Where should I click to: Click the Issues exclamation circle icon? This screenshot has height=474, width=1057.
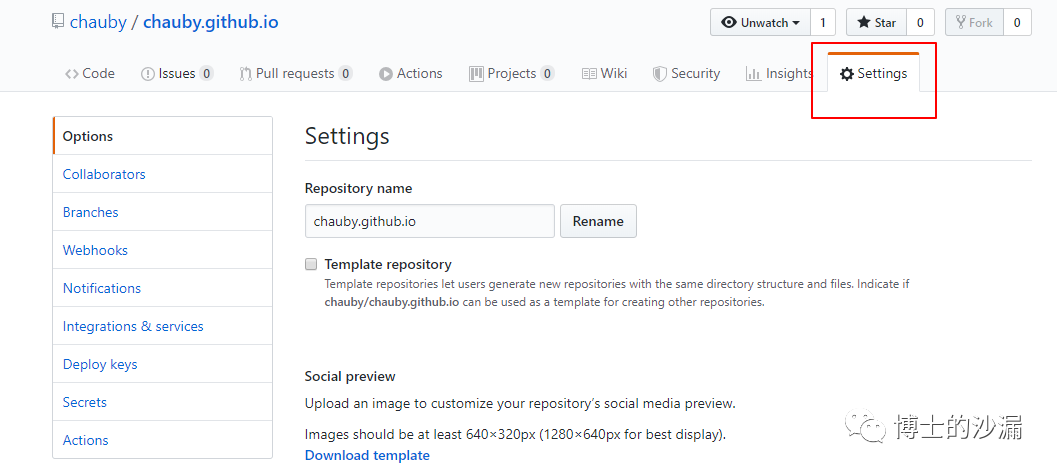pos(148,74)
